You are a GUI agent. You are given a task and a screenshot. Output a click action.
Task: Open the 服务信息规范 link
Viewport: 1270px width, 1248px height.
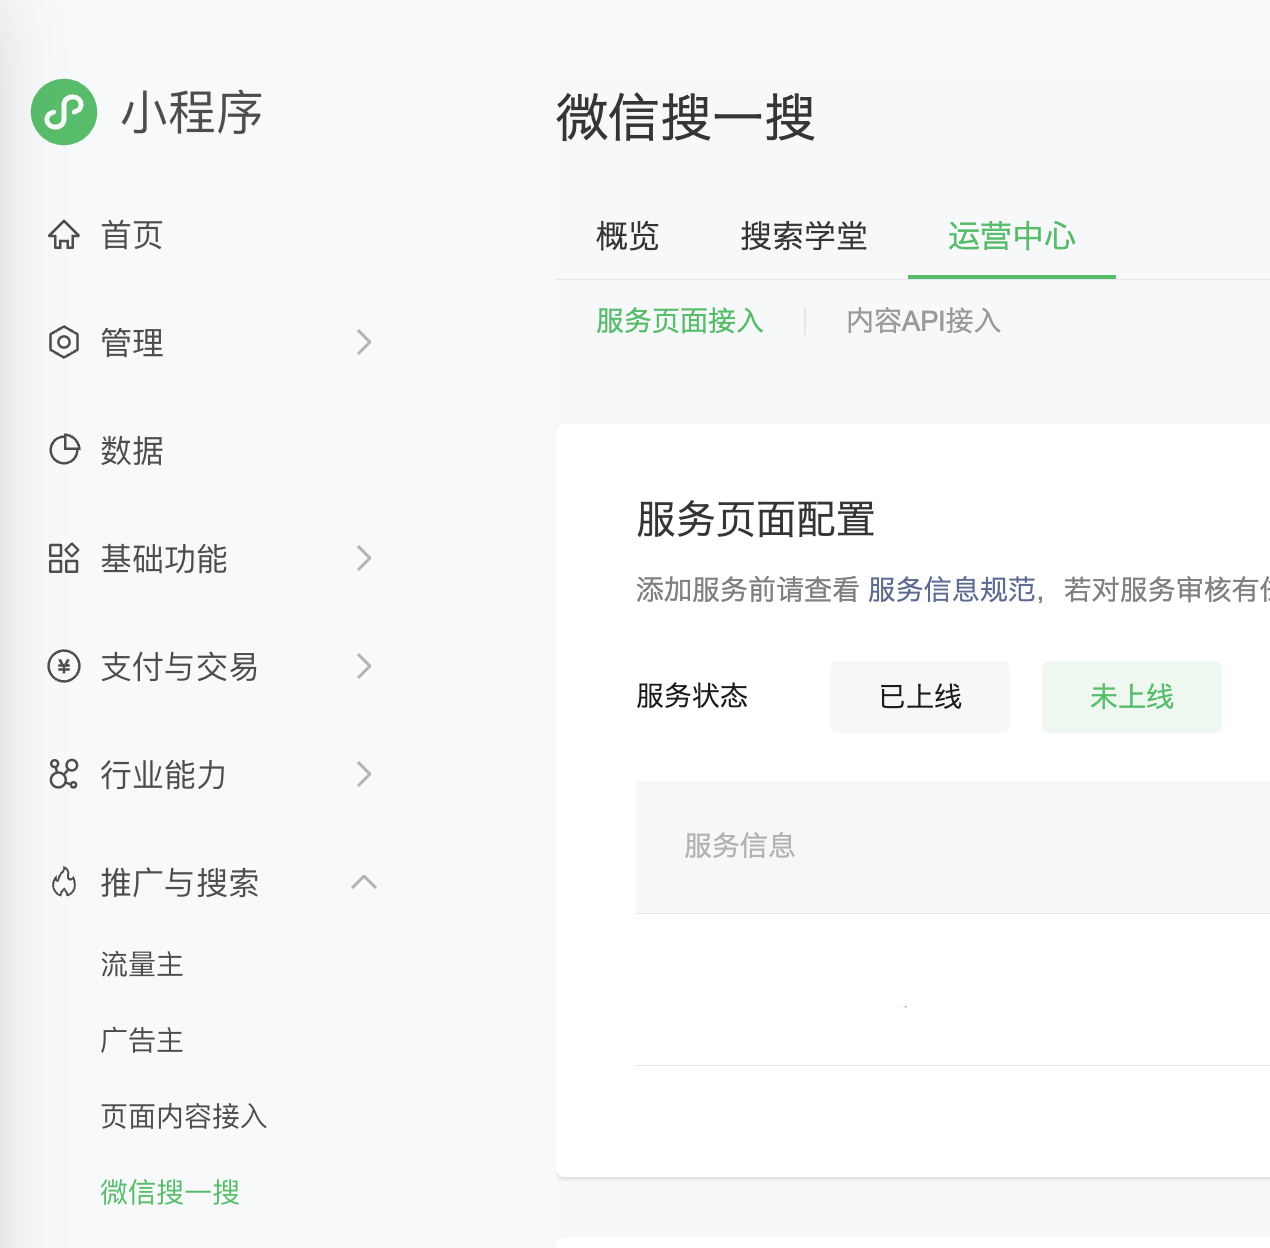(951, 589)
